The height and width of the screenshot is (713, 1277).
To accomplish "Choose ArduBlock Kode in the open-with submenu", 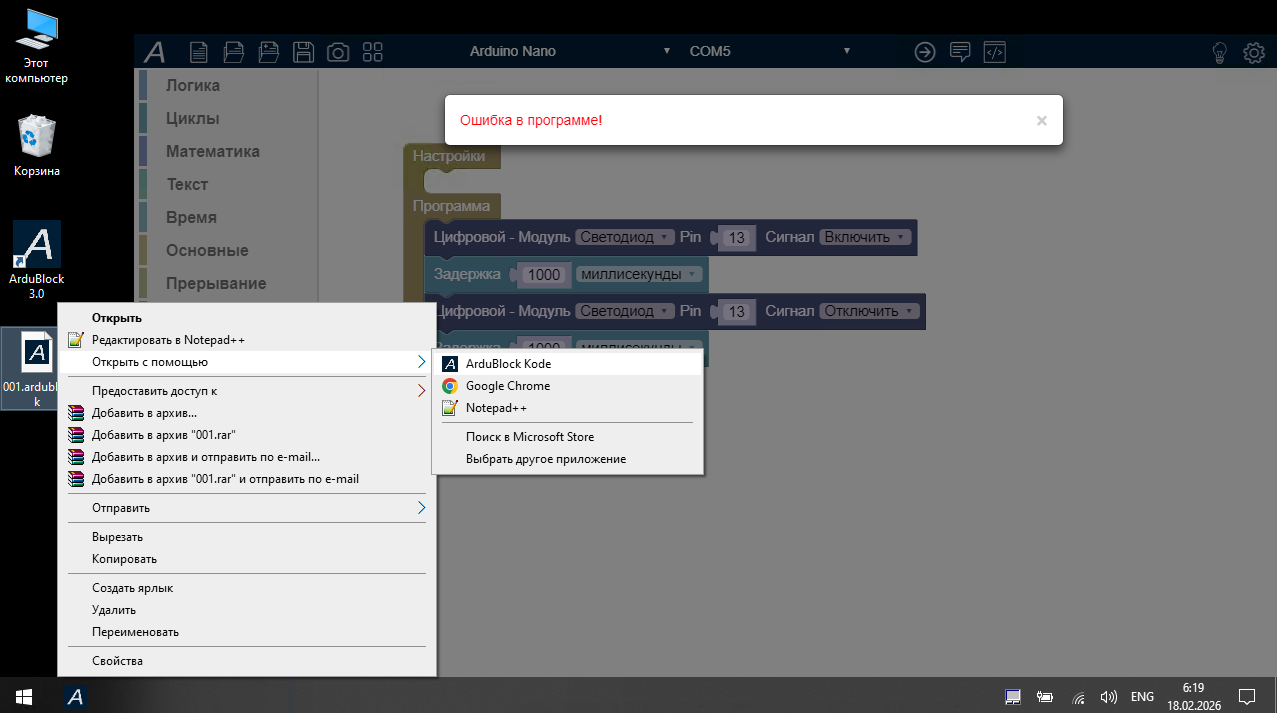I will (x=508, y=364).
